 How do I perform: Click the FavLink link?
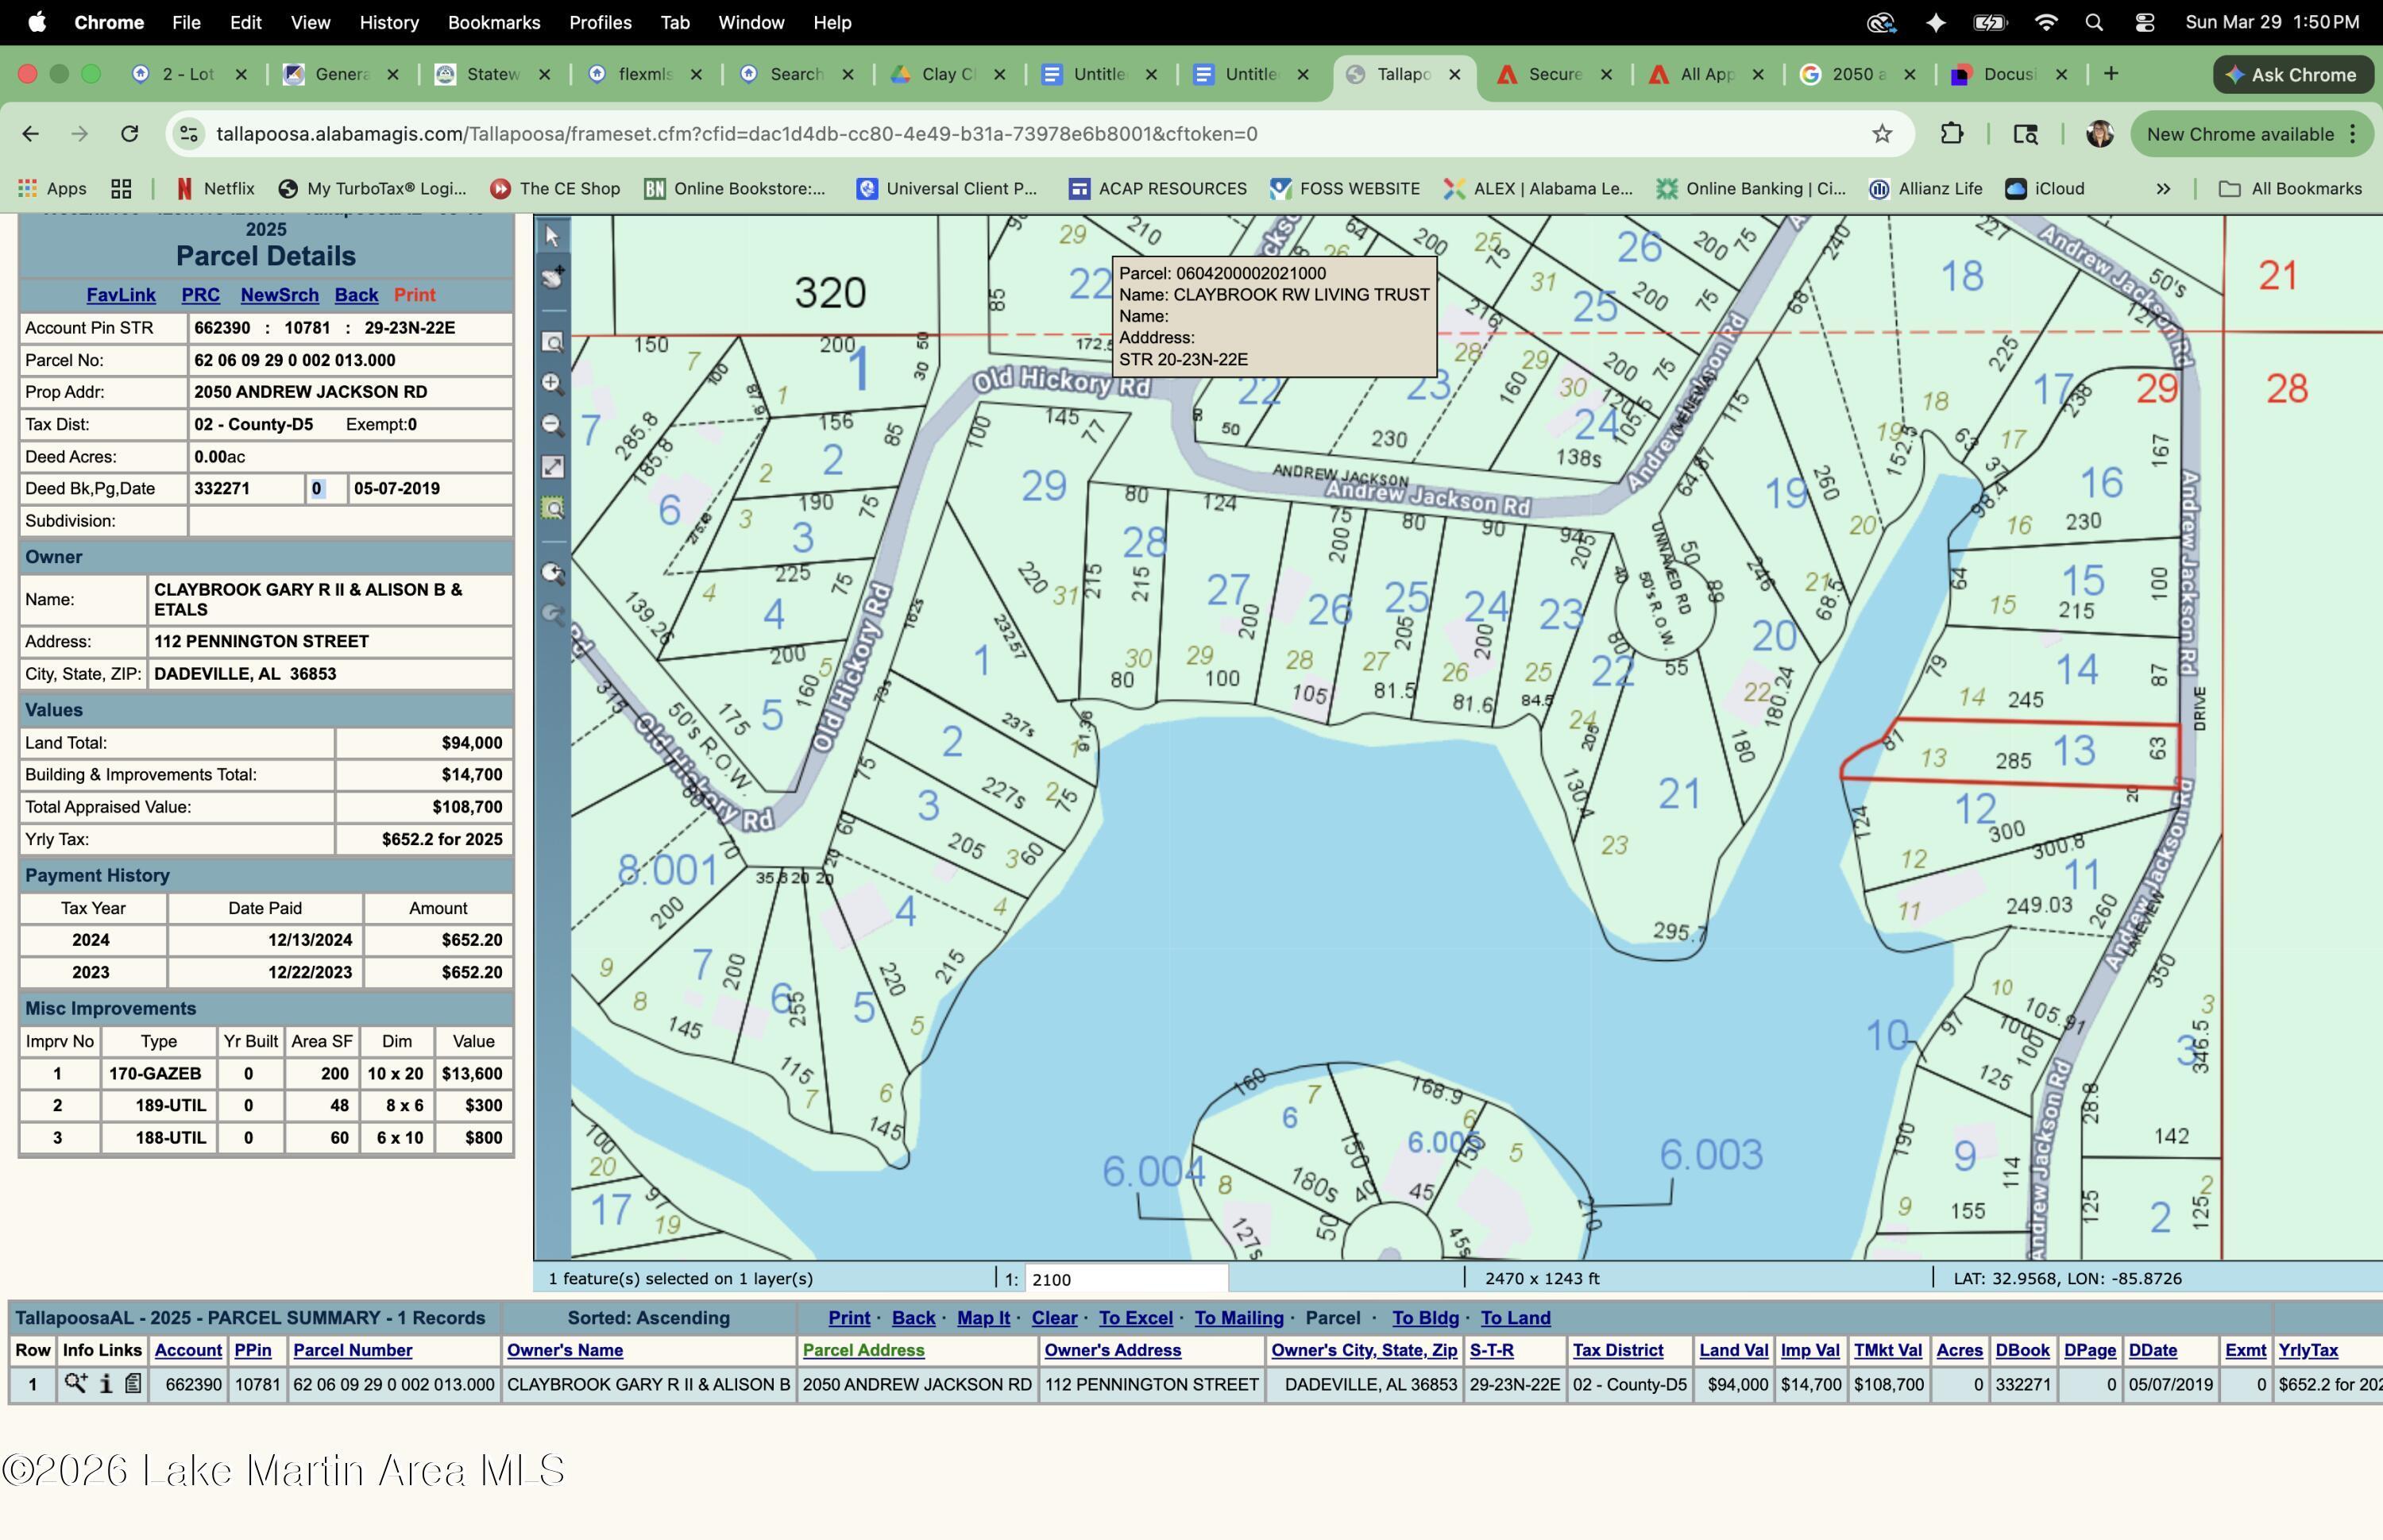[121, 295]
